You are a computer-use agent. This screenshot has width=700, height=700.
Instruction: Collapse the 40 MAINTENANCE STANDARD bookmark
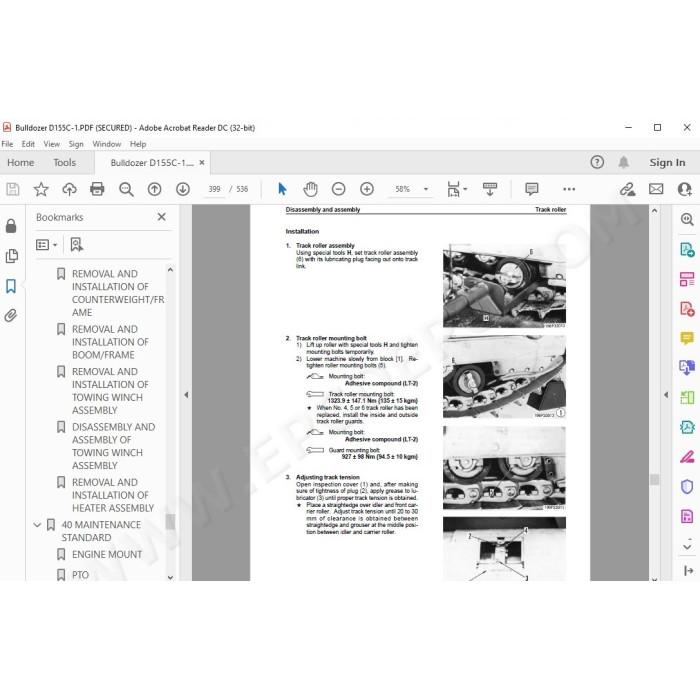pos(37,525)
